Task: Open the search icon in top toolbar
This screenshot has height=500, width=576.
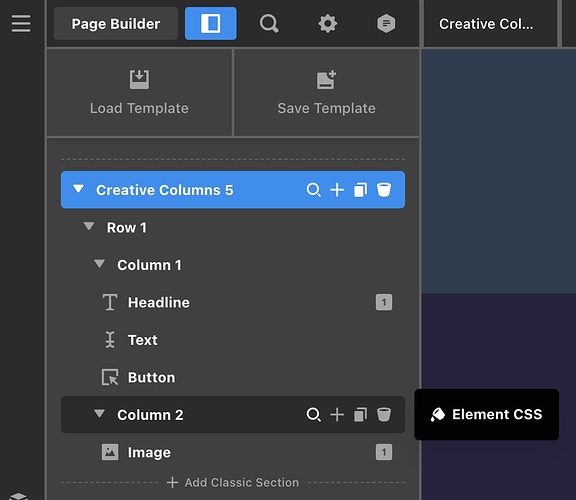Action: tap(269, 24)
